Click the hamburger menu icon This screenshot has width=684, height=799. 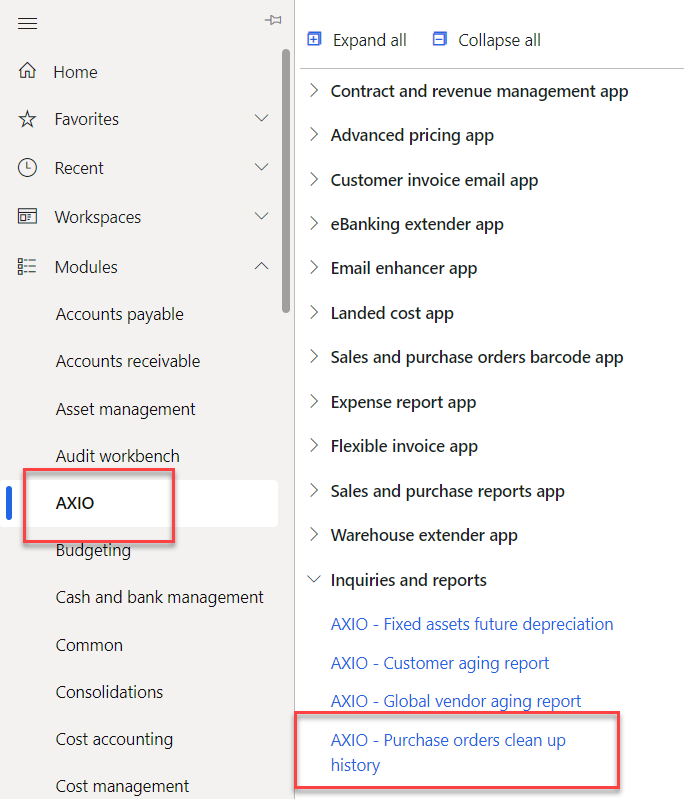pyautogui.click(x=27, y=23)
